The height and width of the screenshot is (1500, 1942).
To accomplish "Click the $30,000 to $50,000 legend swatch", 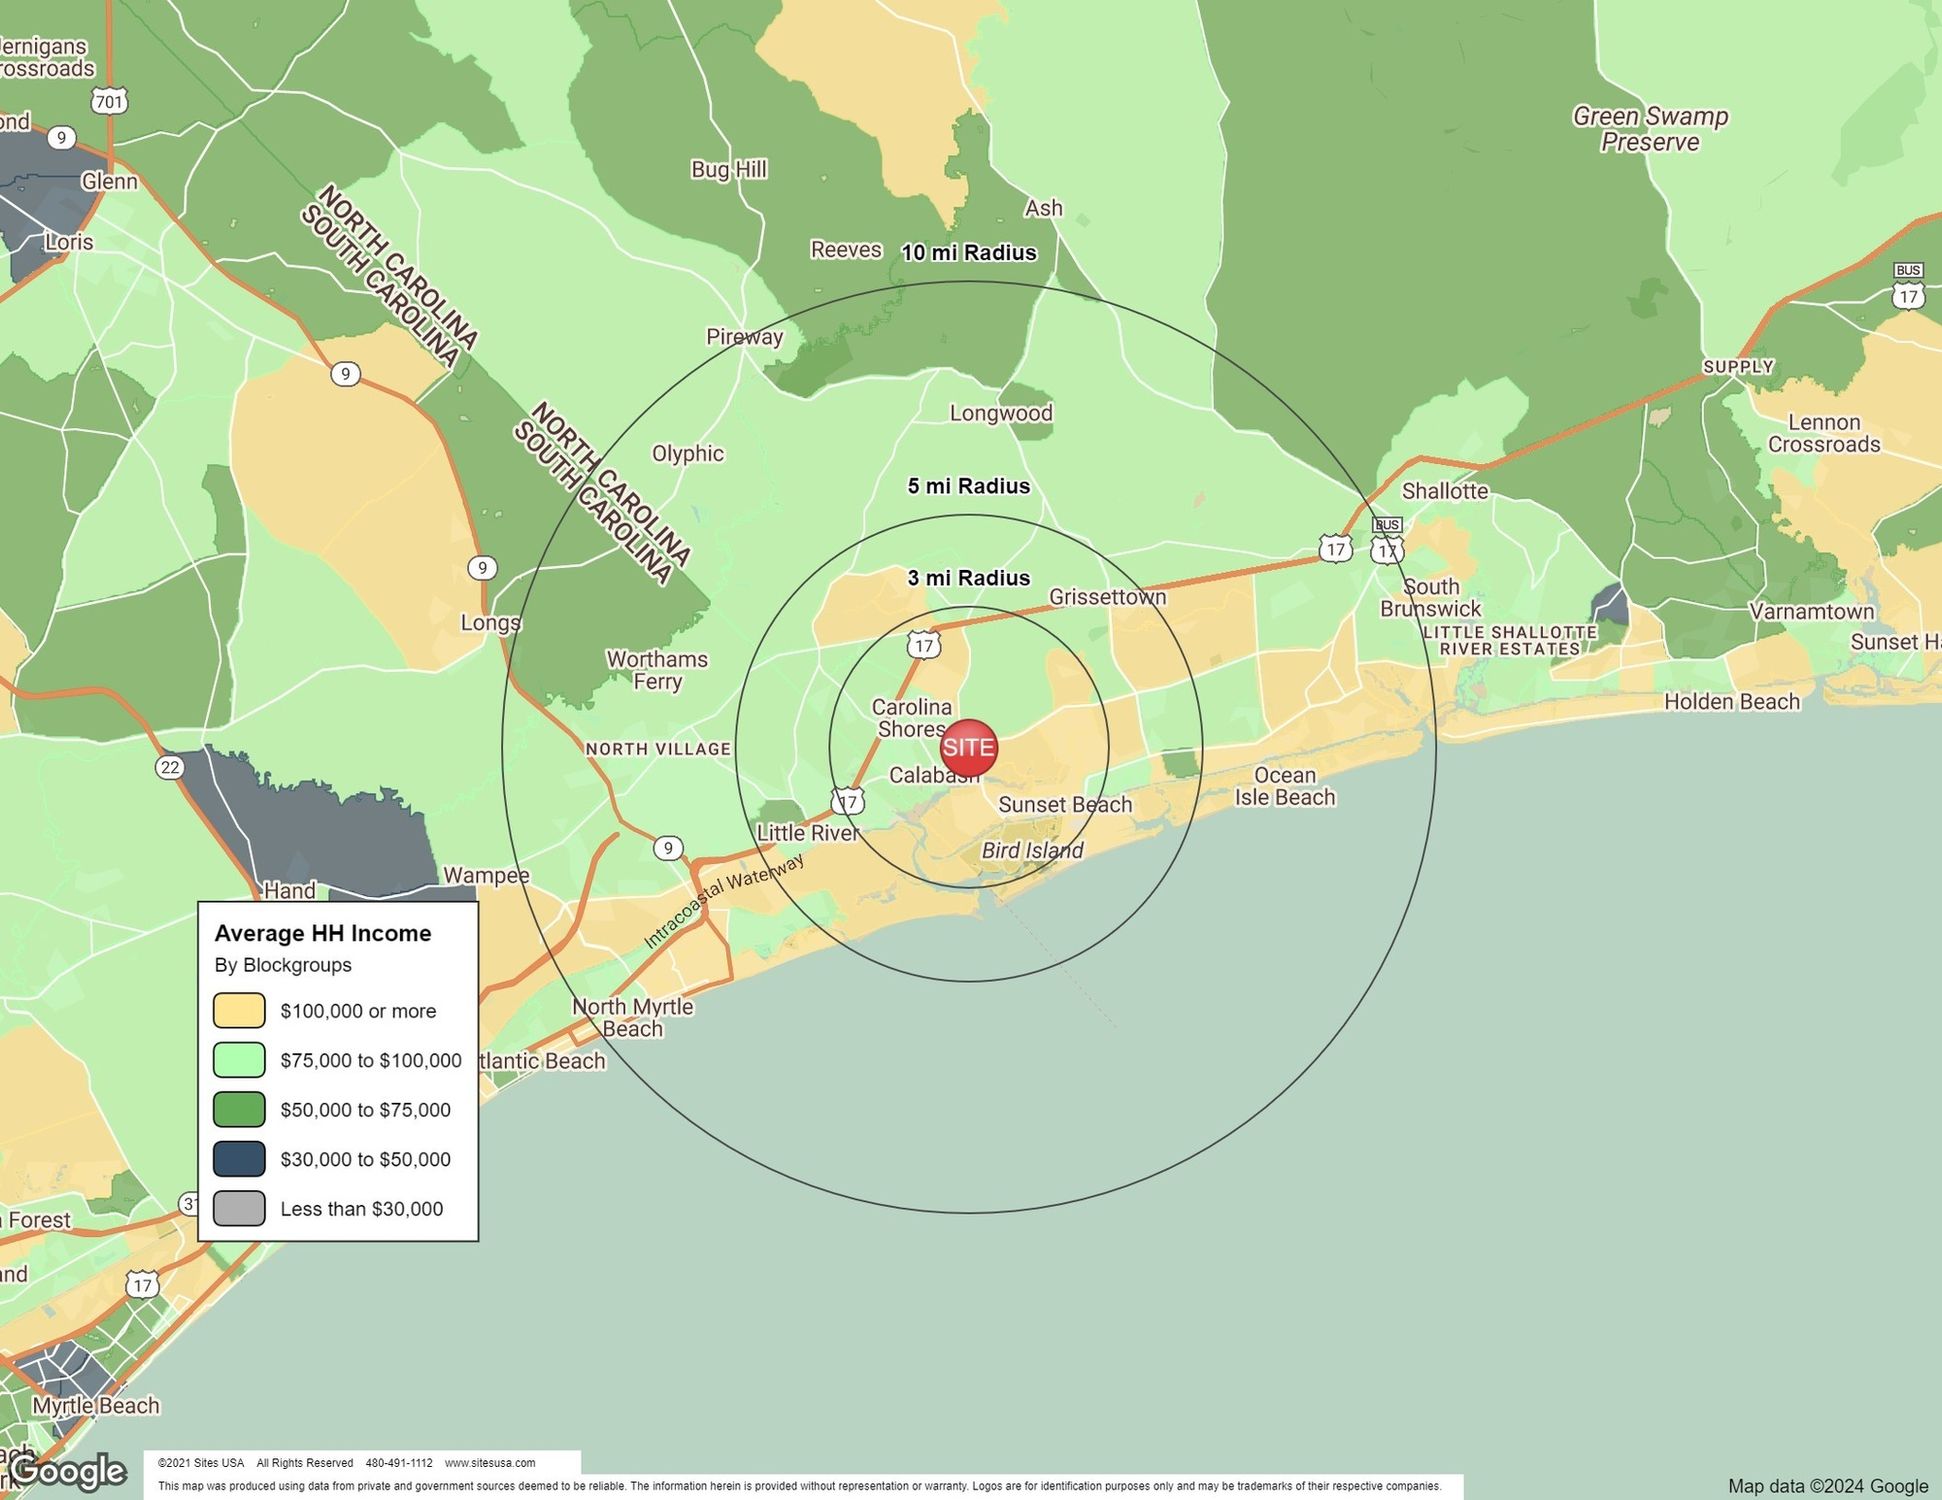I will click(x=239, y=1159).
